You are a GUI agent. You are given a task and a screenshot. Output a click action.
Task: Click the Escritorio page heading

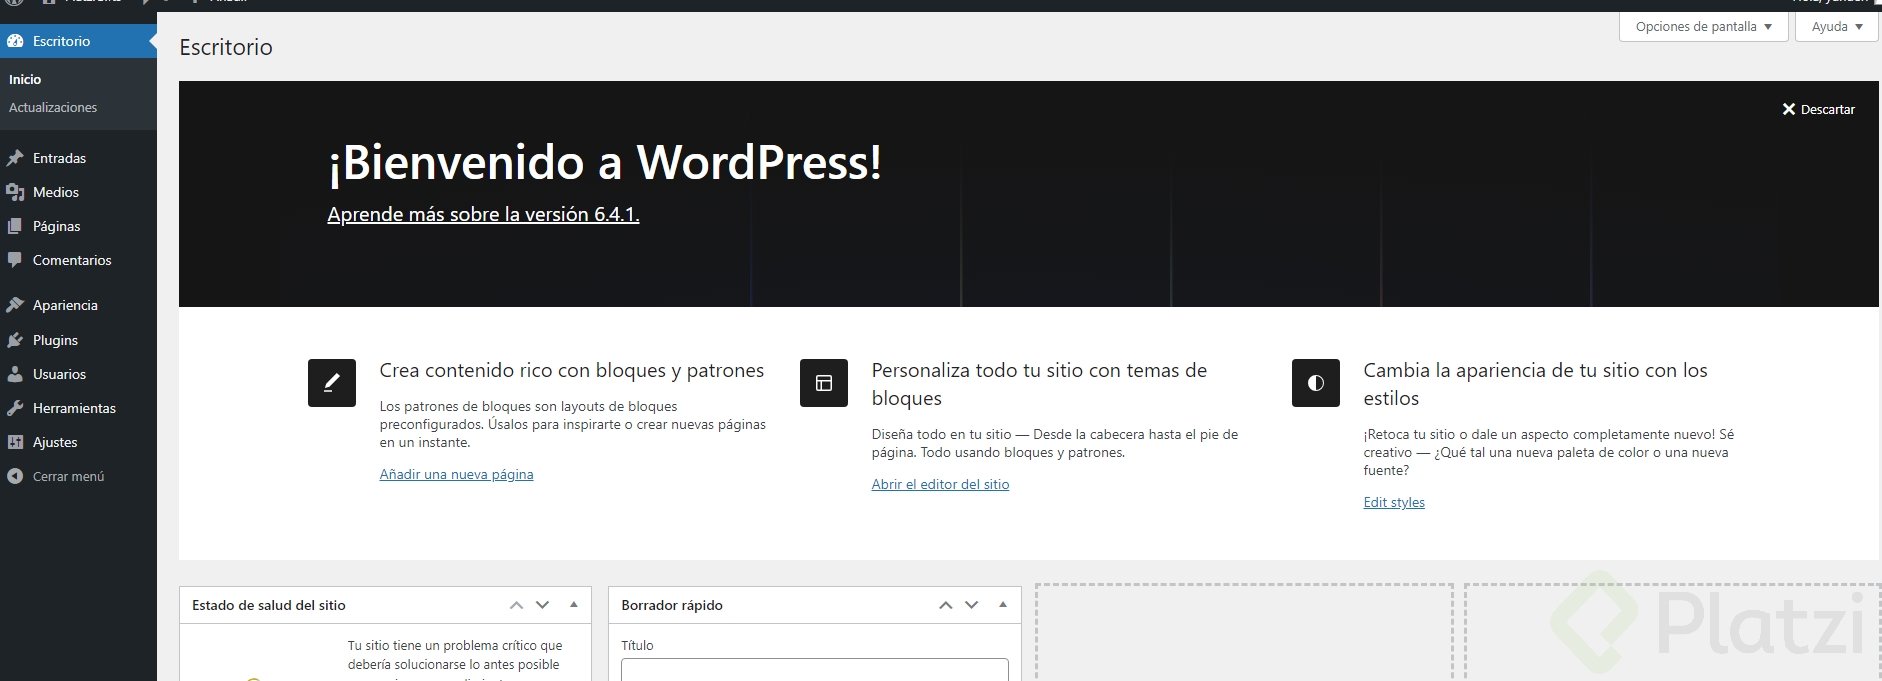point(226,47)
